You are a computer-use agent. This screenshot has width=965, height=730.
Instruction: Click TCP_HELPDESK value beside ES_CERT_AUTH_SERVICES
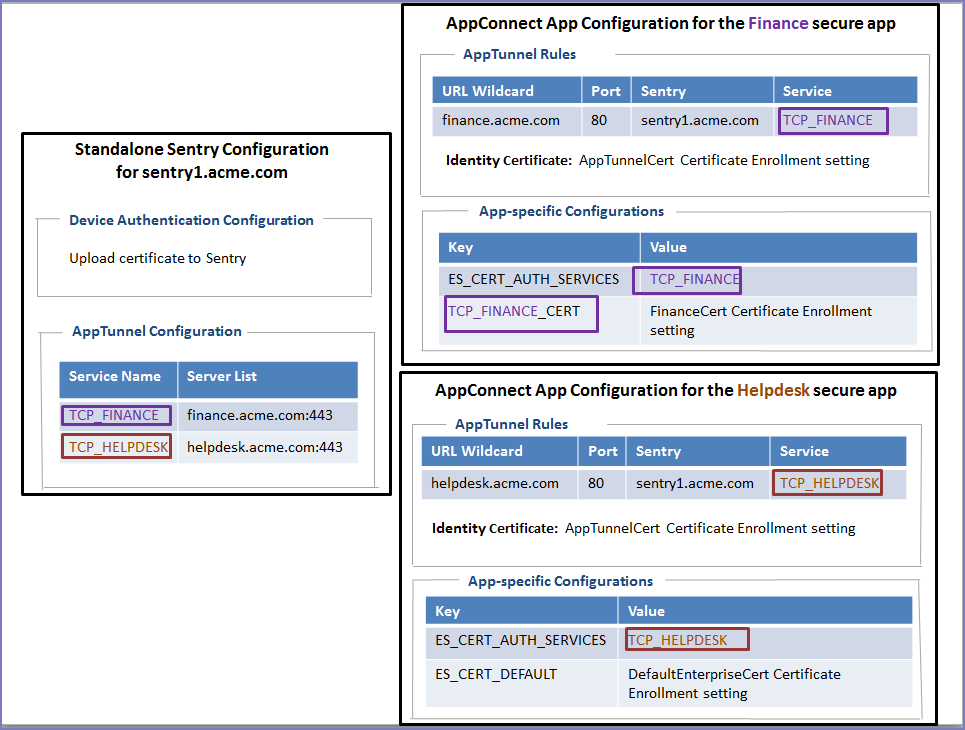[x=687, y=640]
